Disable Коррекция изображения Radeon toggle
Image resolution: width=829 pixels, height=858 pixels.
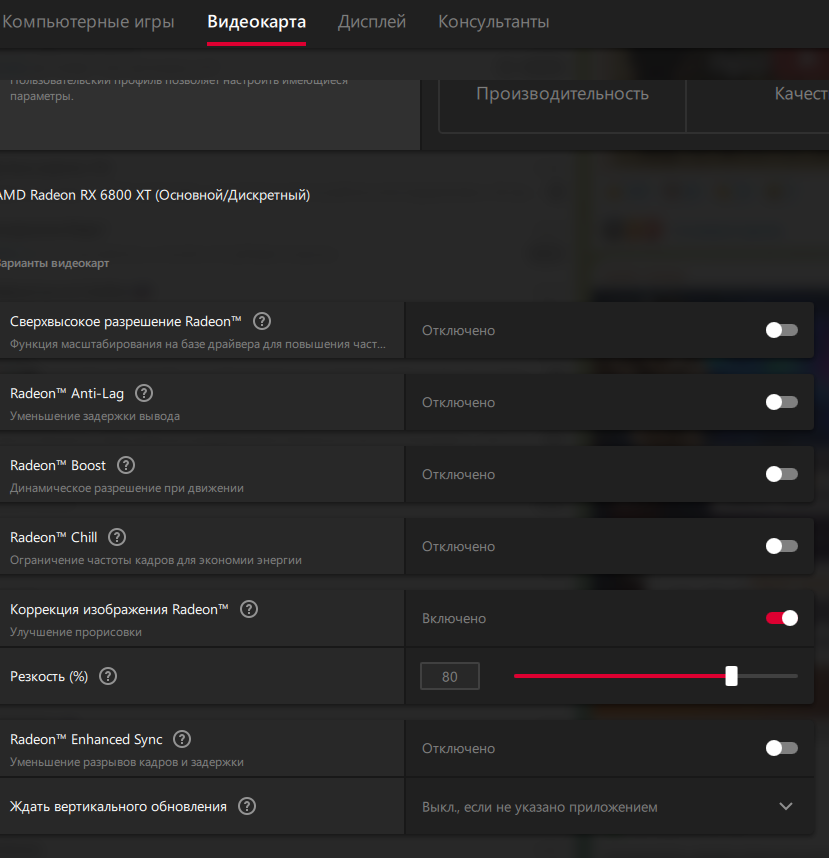781,618
